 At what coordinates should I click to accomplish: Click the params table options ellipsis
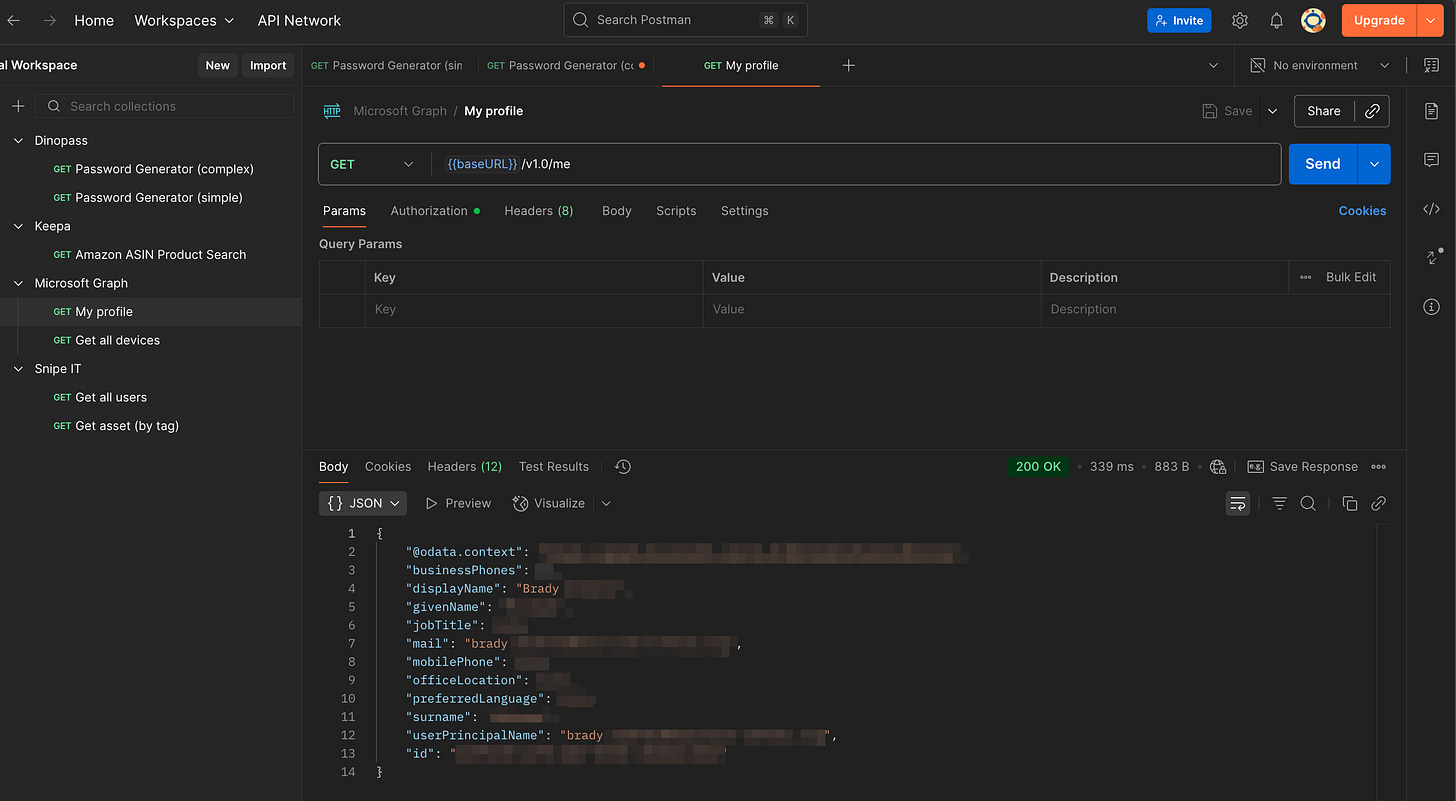click(1306, 277)
